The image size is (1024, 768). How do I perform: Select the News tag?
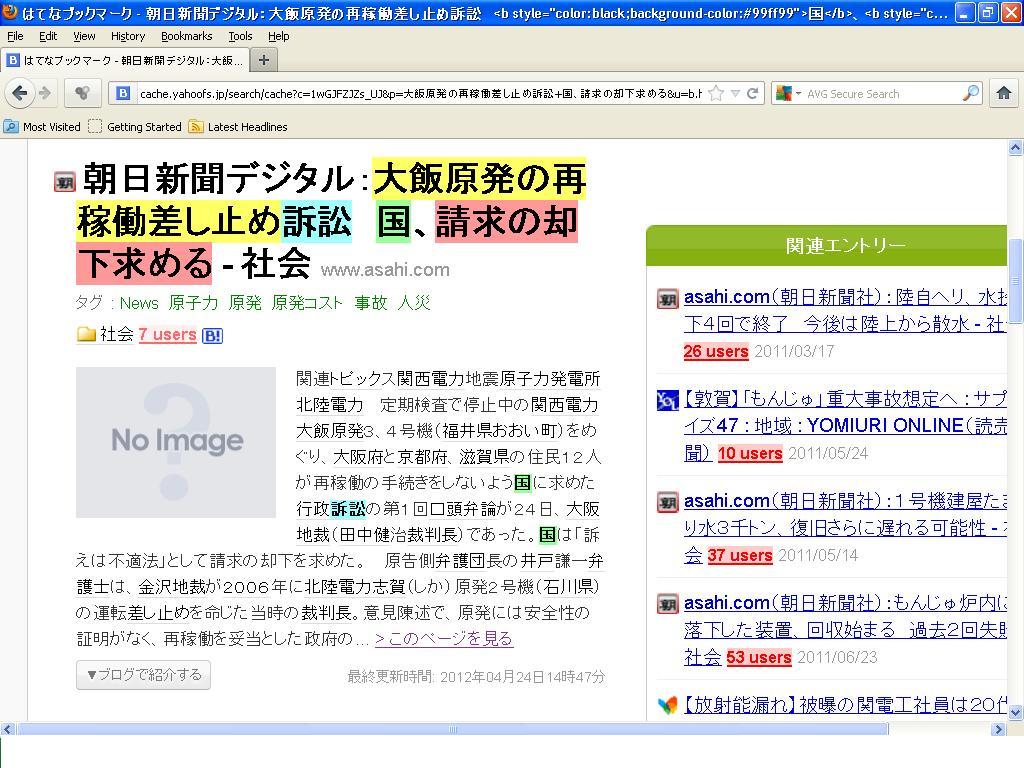139,303
